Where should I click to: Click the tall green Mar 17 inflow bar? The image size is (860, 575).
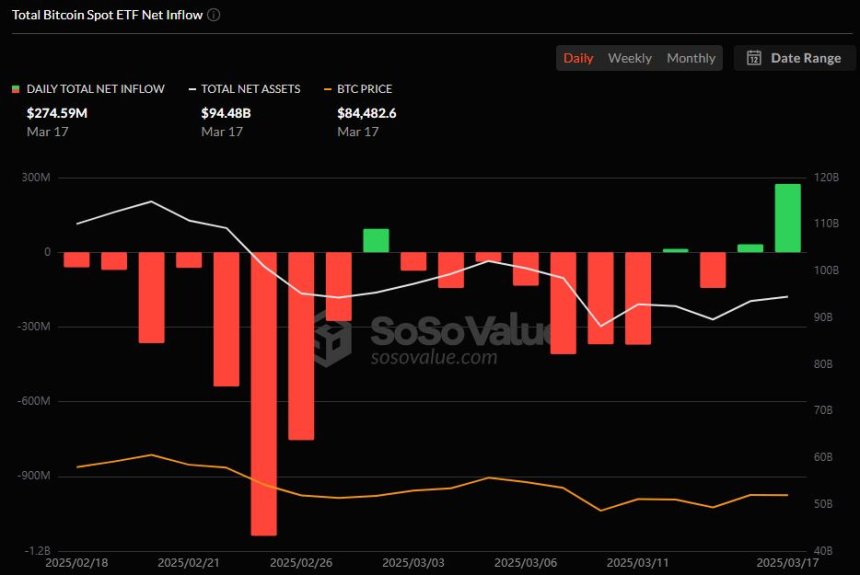(x=788, y=218)
